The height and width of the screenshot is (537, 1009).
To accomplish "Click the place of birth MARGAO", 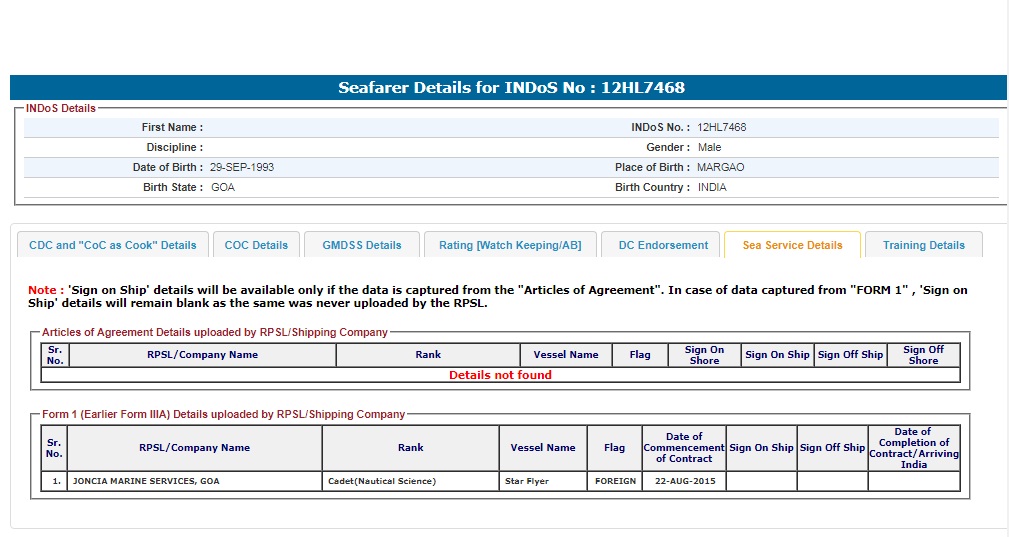I will click(721, 168).
